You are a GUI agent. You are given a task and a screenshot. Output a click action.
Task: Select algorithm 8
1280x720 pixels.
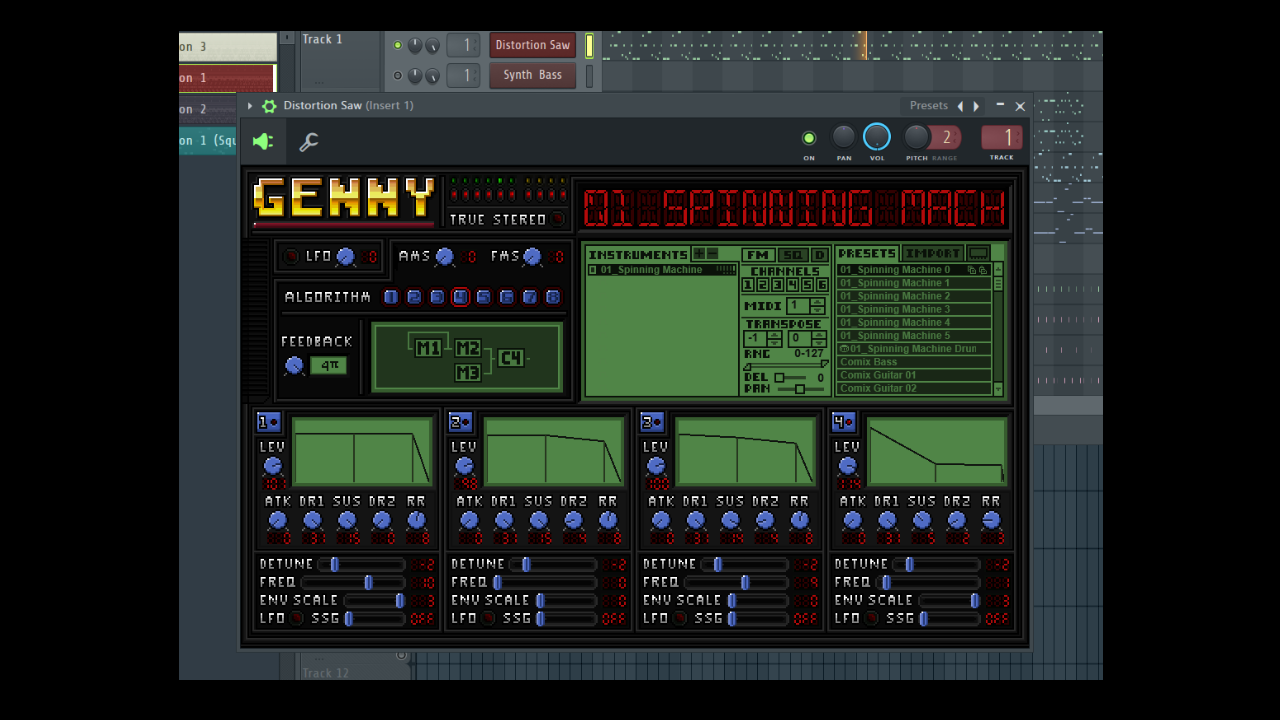(x=552, y=297)
